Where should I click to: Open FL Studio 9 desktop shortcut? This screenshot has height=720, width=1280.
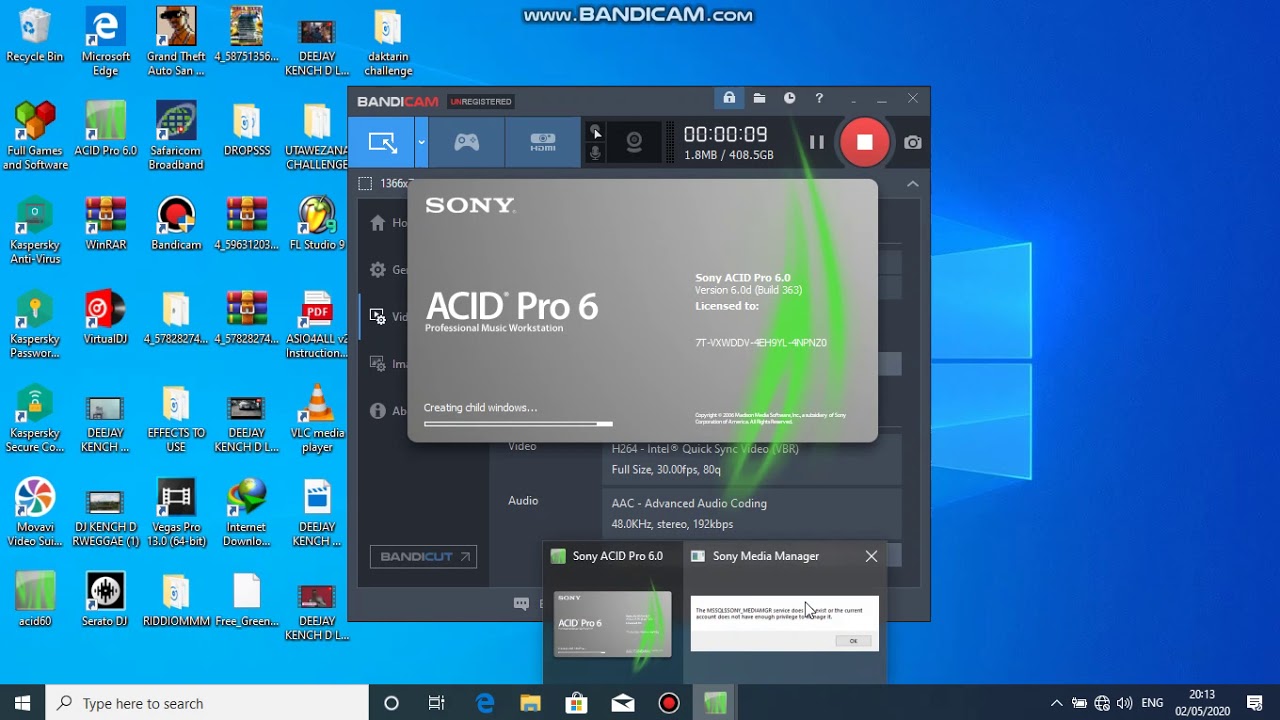pos(317,222)
